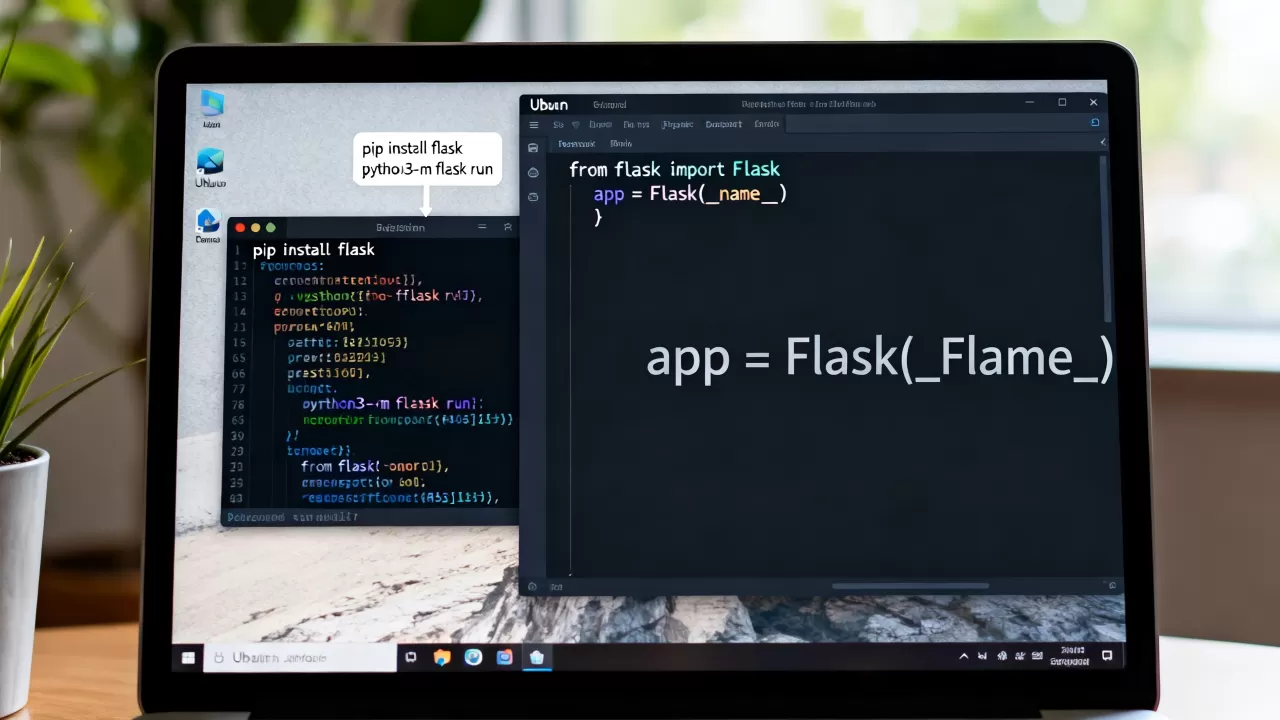Click 'pip install flask' line in terminal

click(314, 250)
